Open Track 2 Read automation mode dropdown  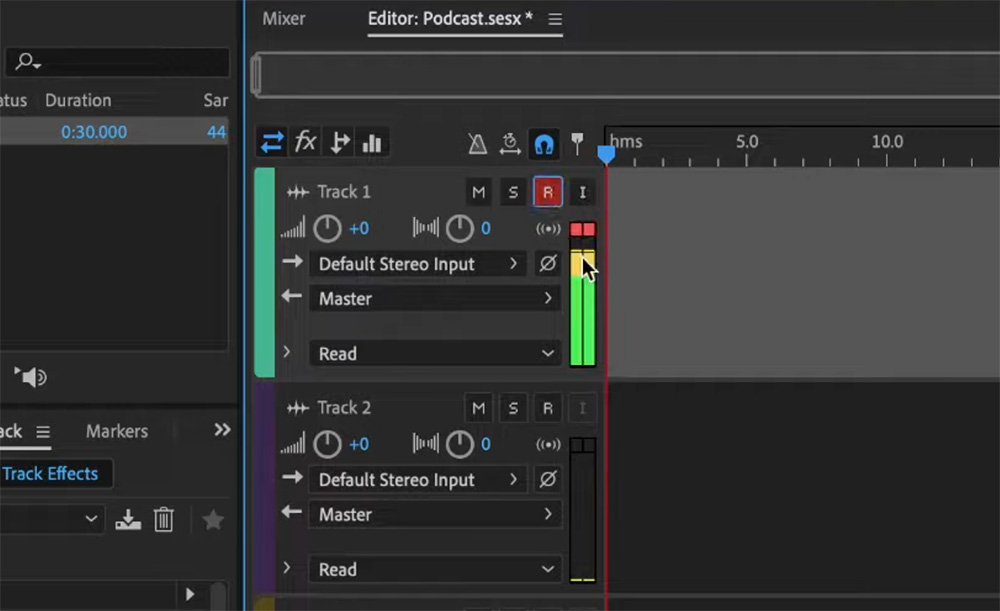(435, 569)
